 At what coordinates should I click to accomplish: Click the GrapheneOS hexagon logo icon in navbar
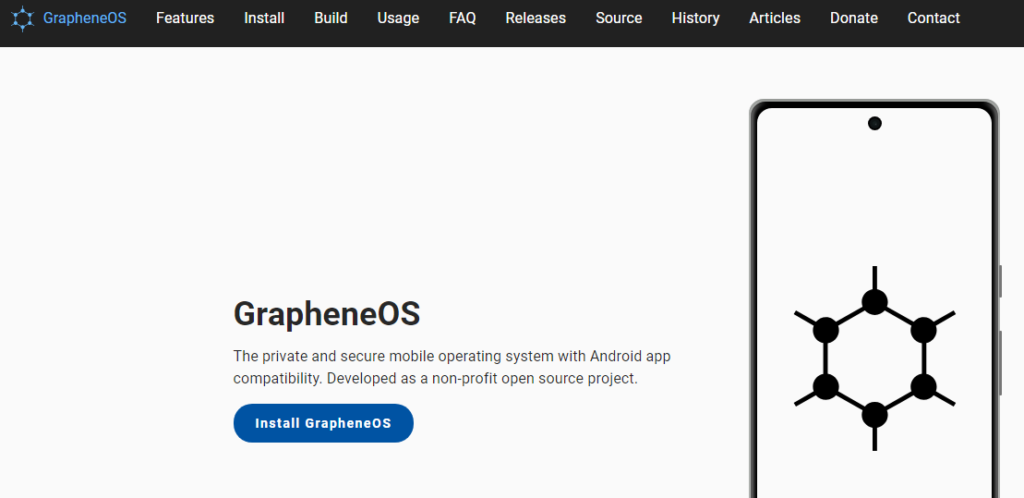[22, 18]
